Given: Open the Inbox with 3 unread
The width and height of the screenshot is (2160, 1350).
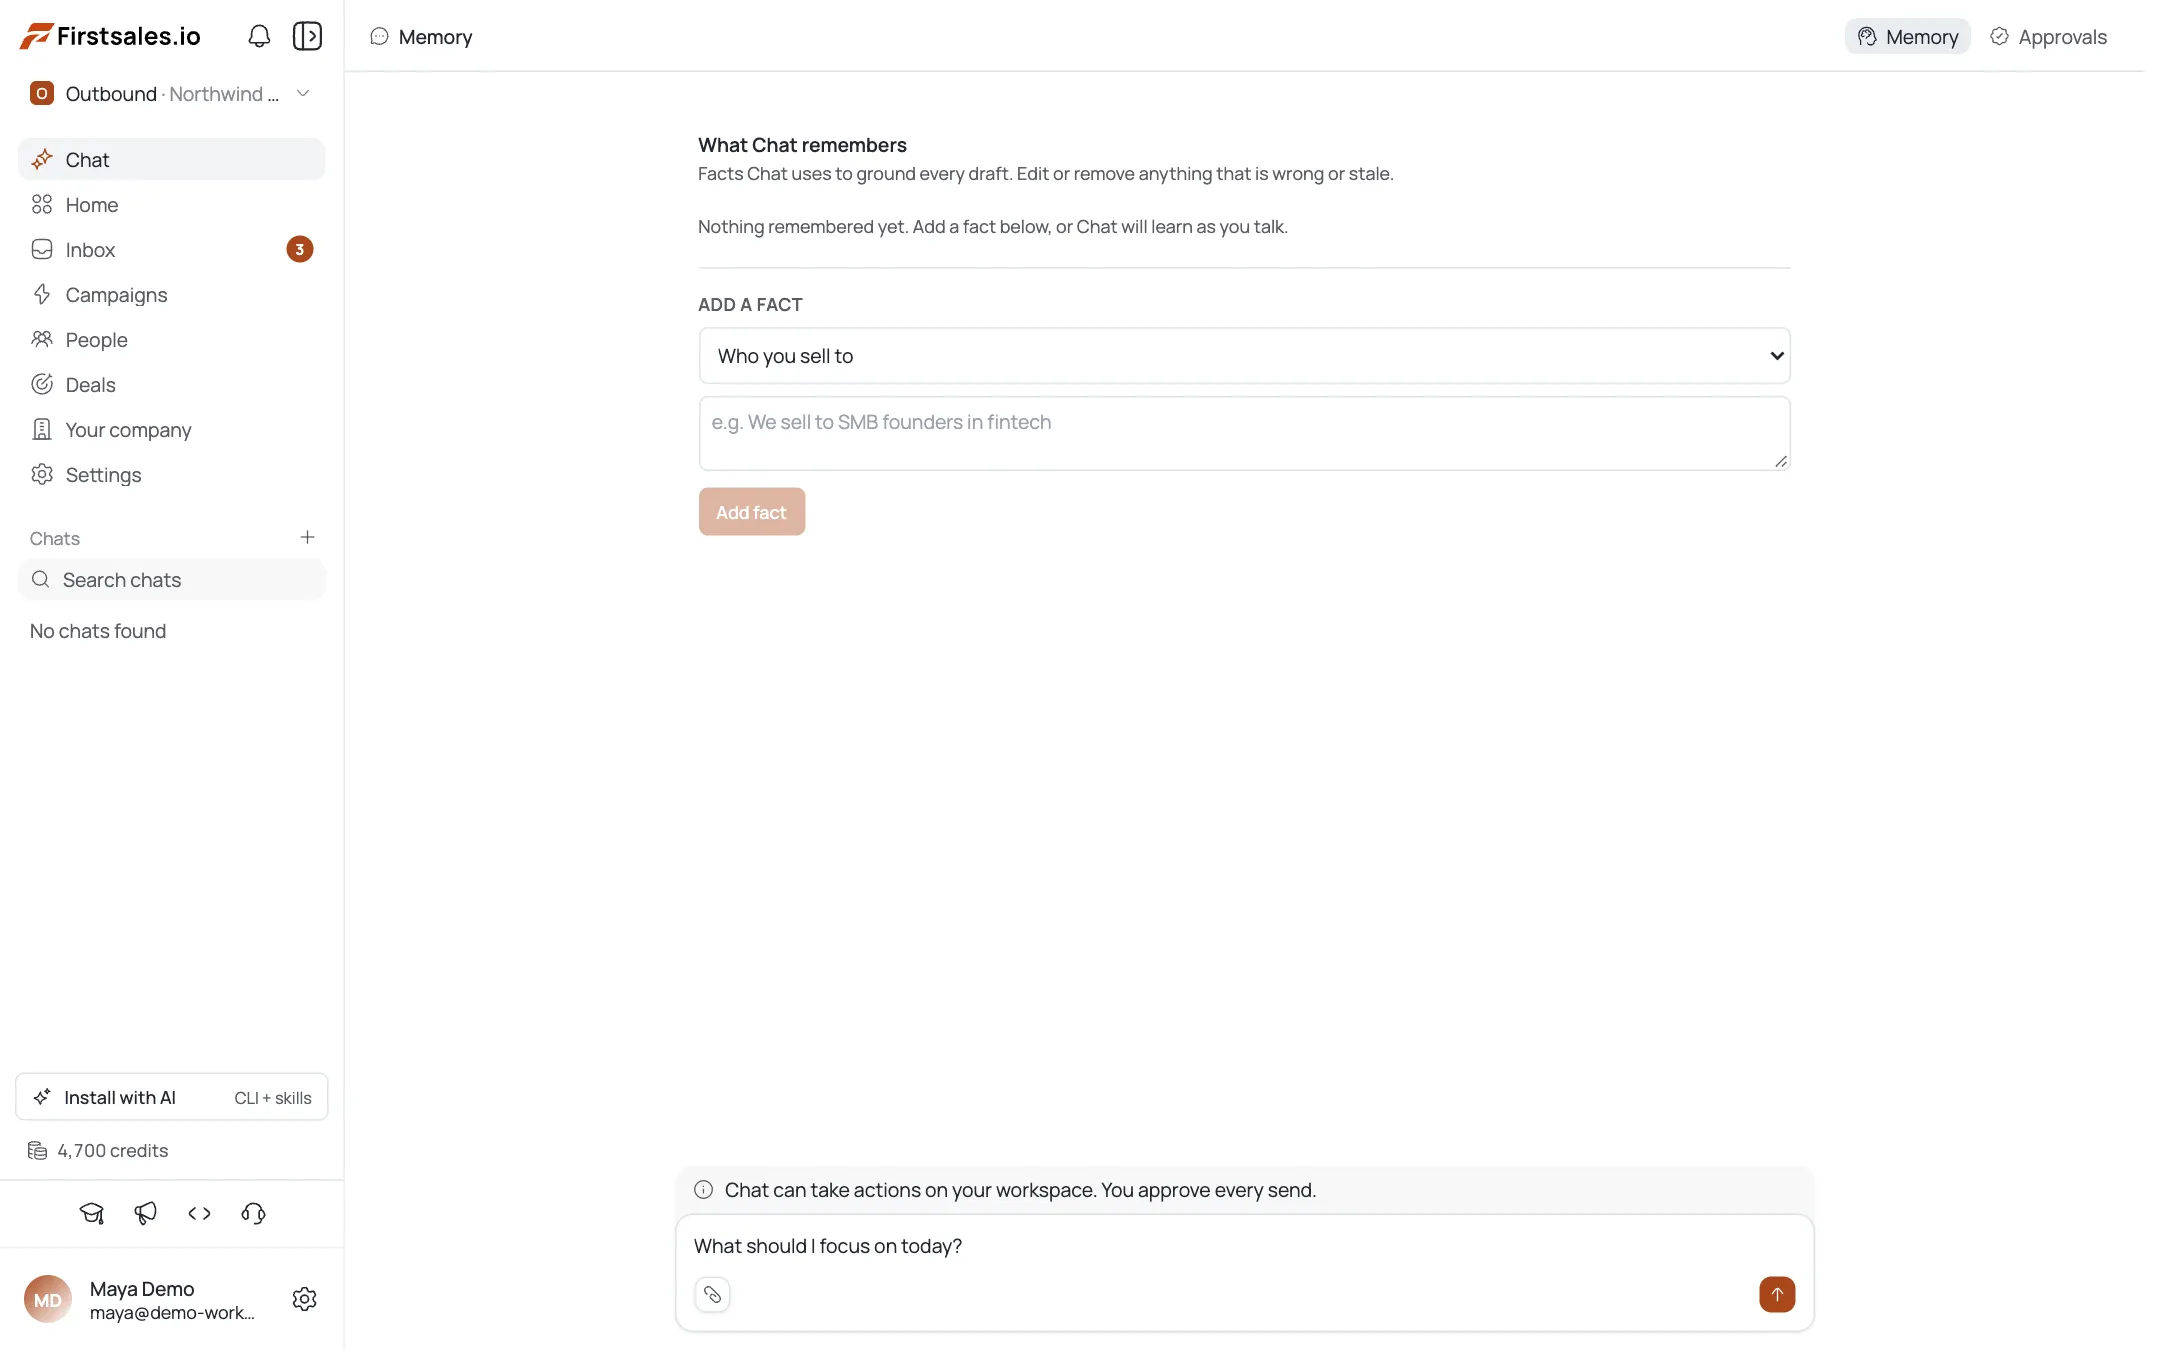Looking at the screenshot, I should [x=171, y=250].
